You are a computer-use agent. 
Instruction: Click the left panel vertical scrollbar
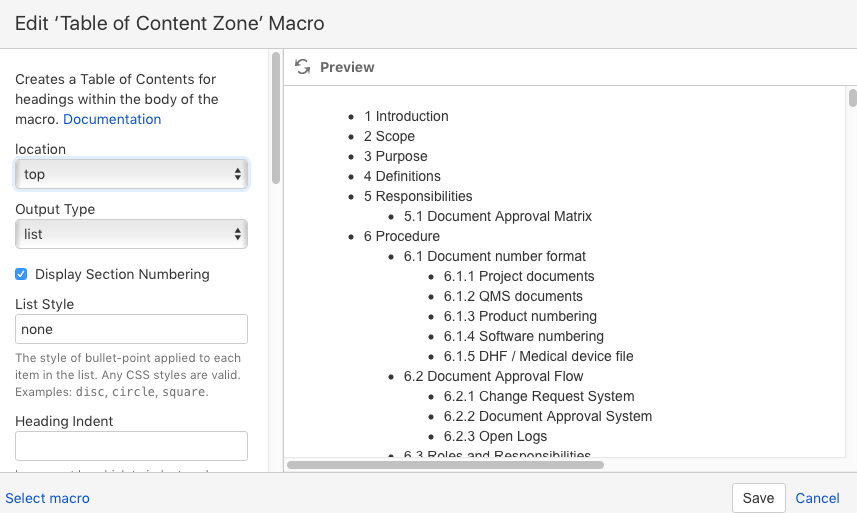tap(276, 118)
